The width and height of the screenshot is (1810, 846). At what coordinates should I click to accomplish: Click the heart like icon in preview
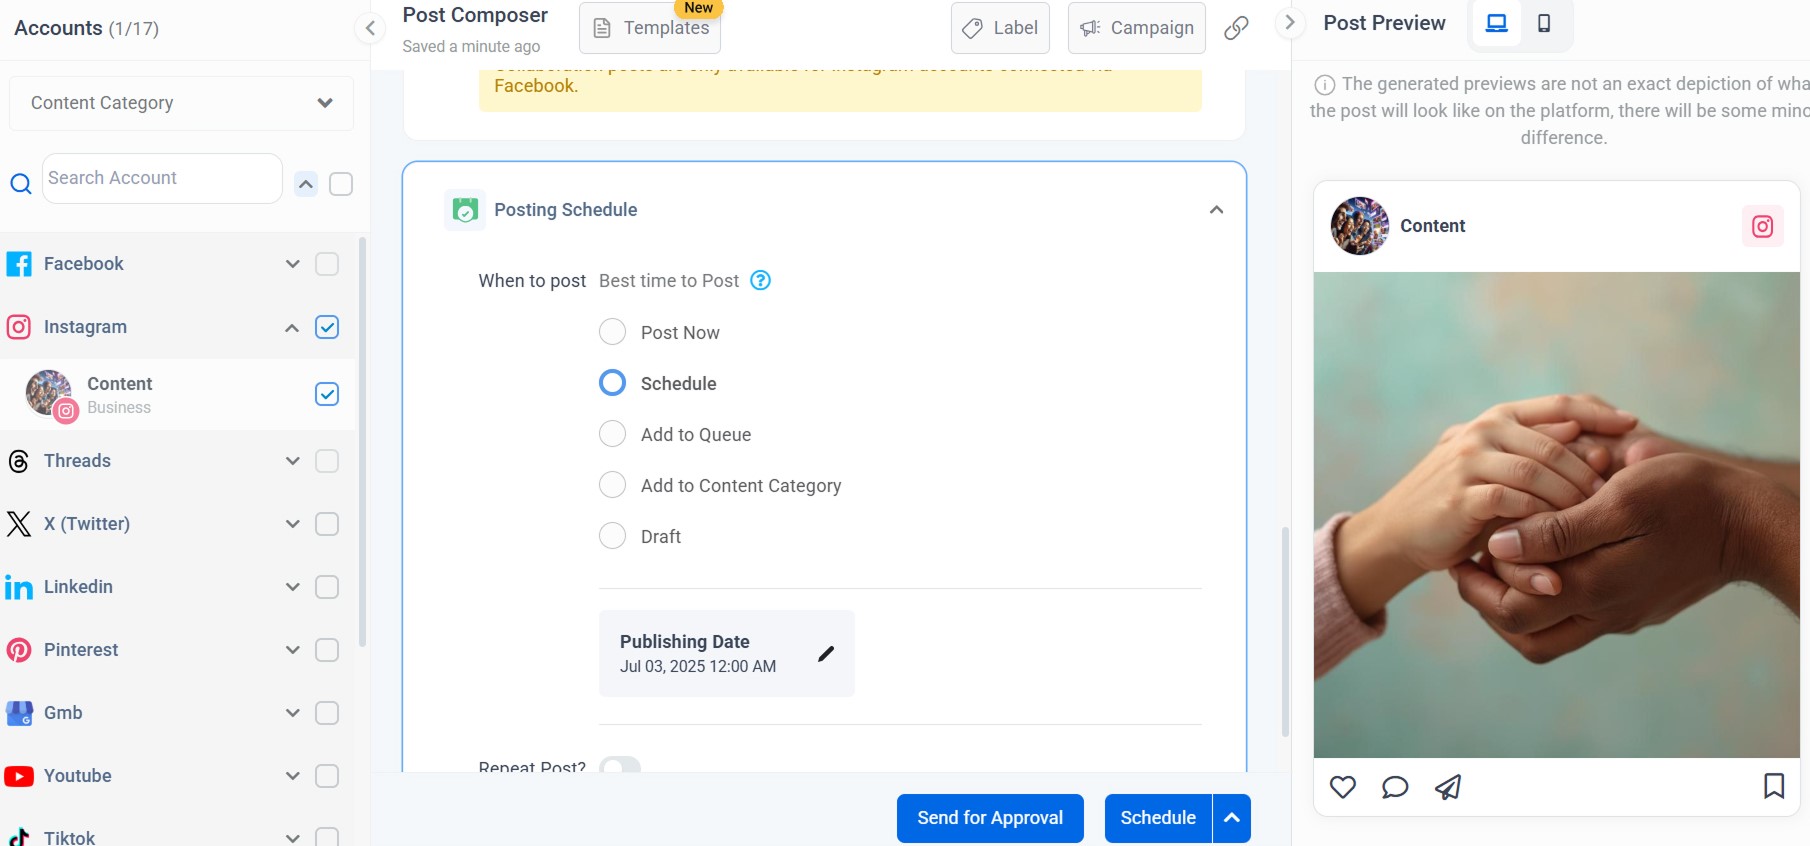[1343, 787]
